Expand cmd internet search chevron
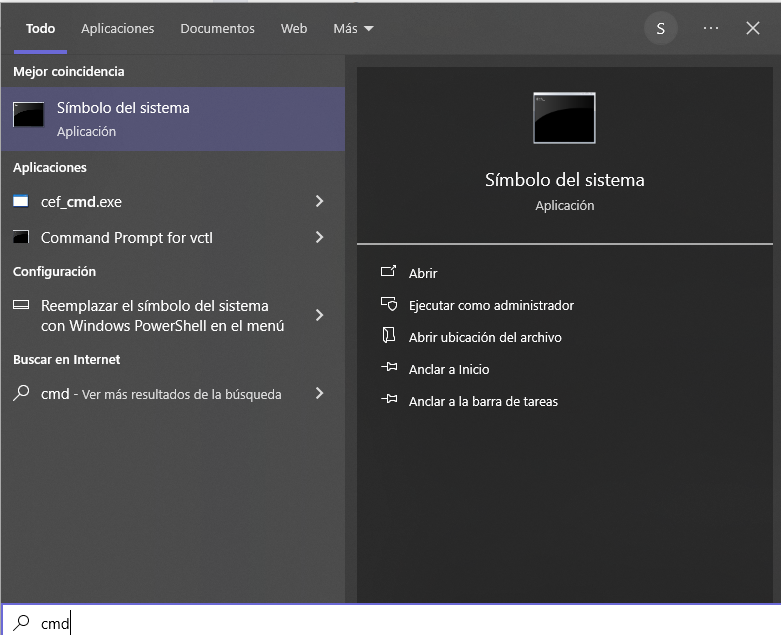This screenshot has height=635, width=781. (319, 393)
